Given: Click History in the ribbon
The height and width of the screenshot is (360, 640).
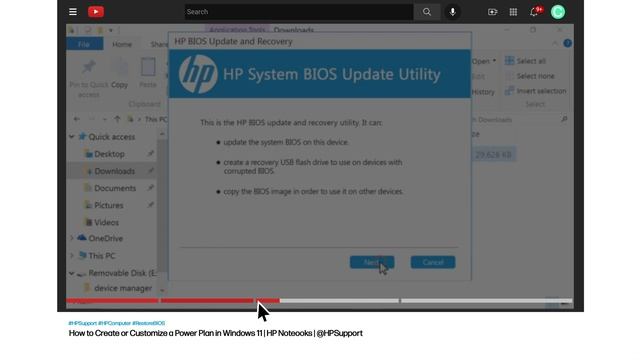Looking at the screenshot, I should 483,92.
